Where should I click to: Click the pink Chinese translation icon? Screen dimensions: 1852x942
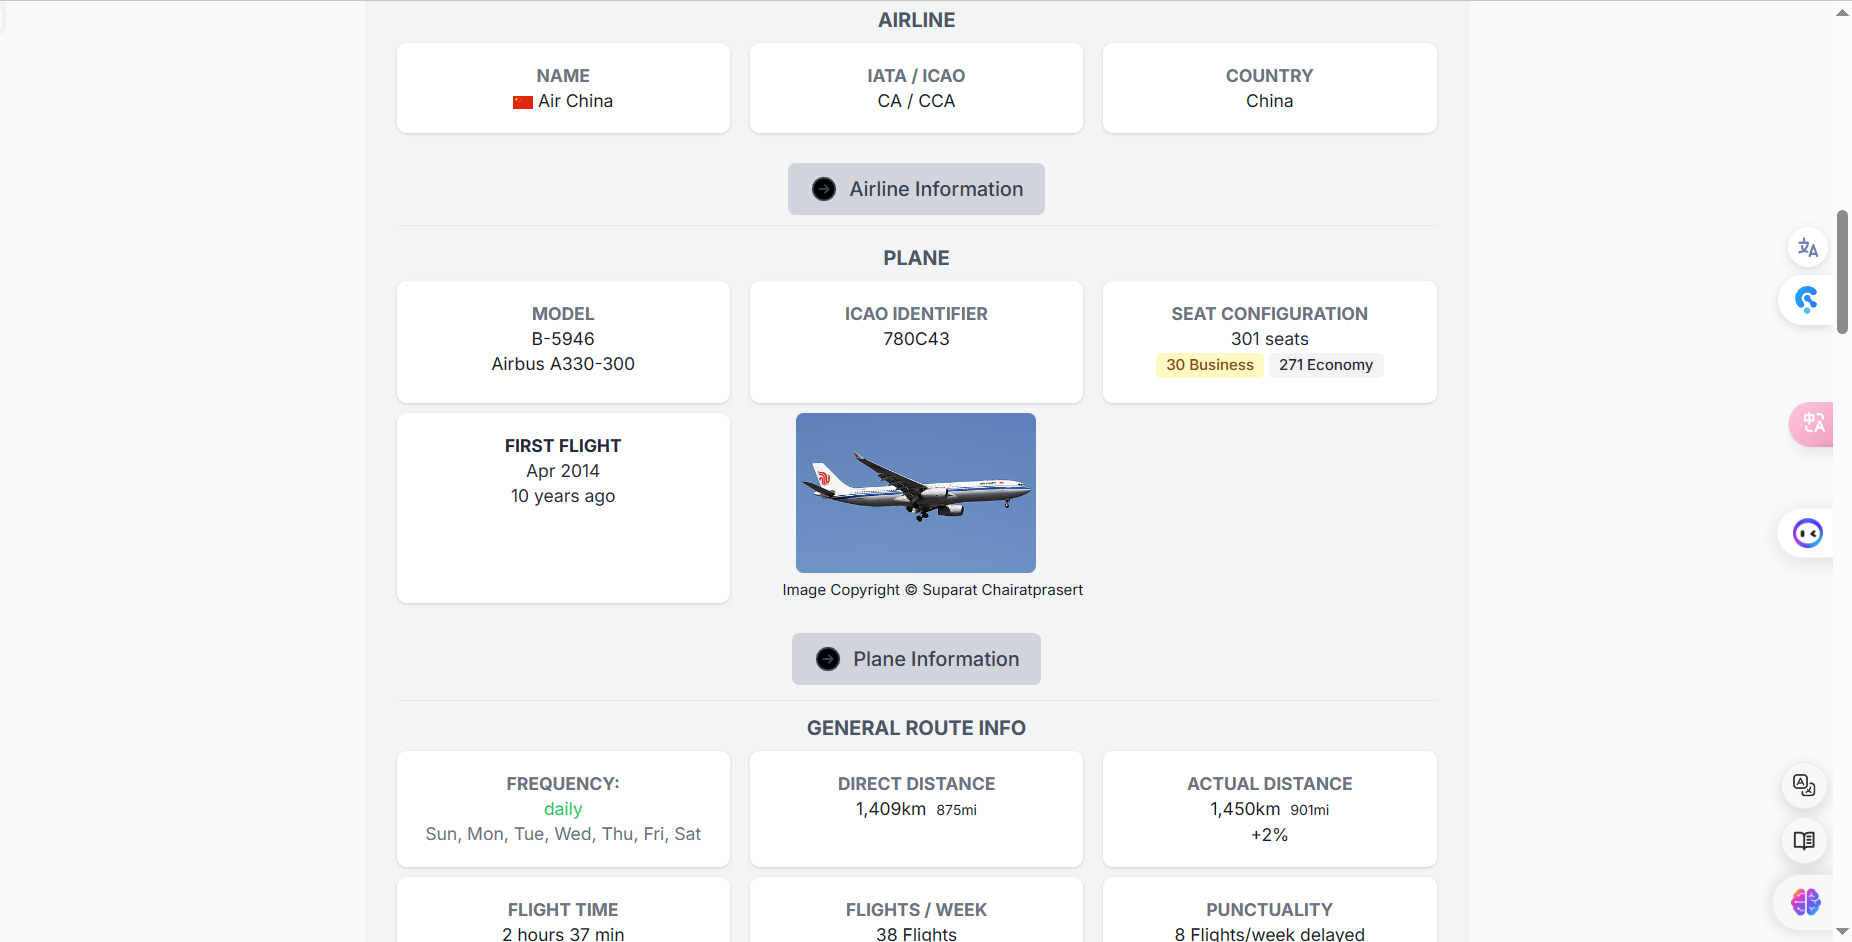[1812, 423]
